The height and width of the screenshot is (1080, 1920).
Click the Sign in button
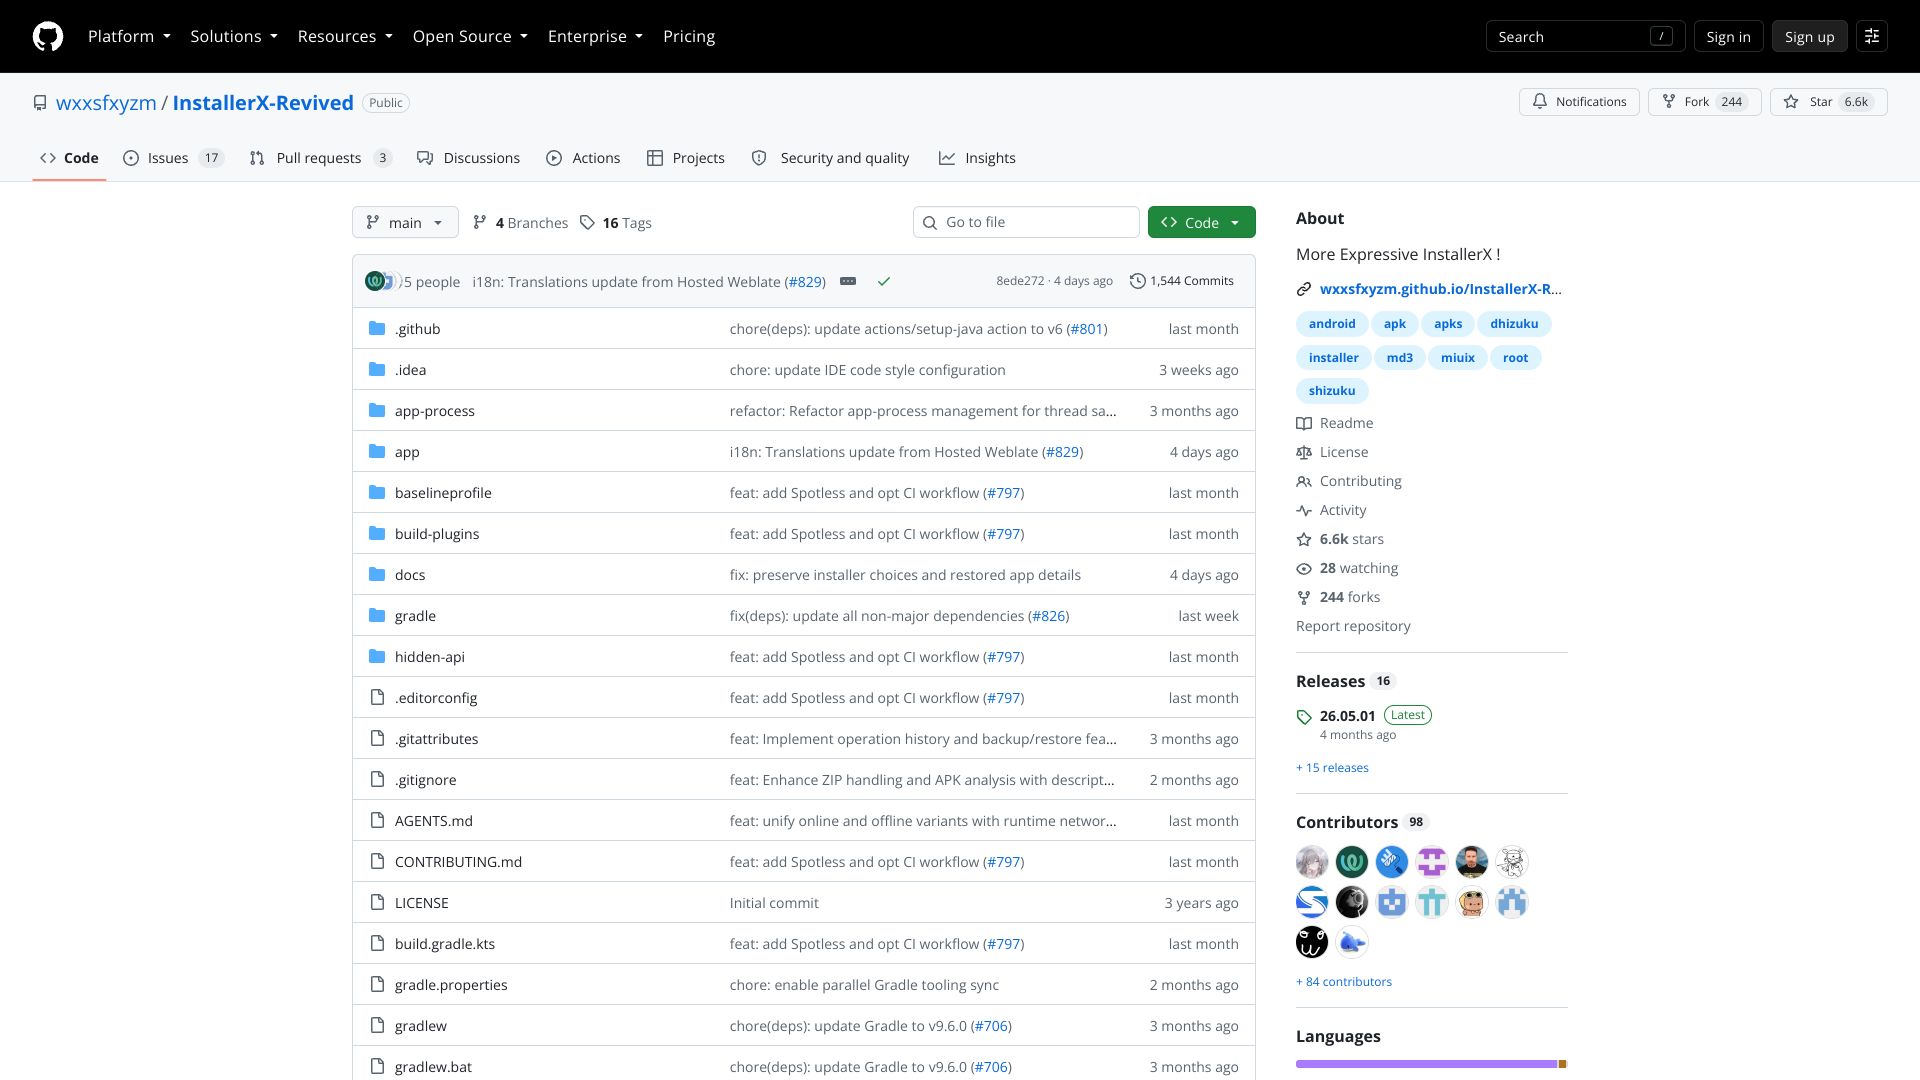(x=1728, y=37)
